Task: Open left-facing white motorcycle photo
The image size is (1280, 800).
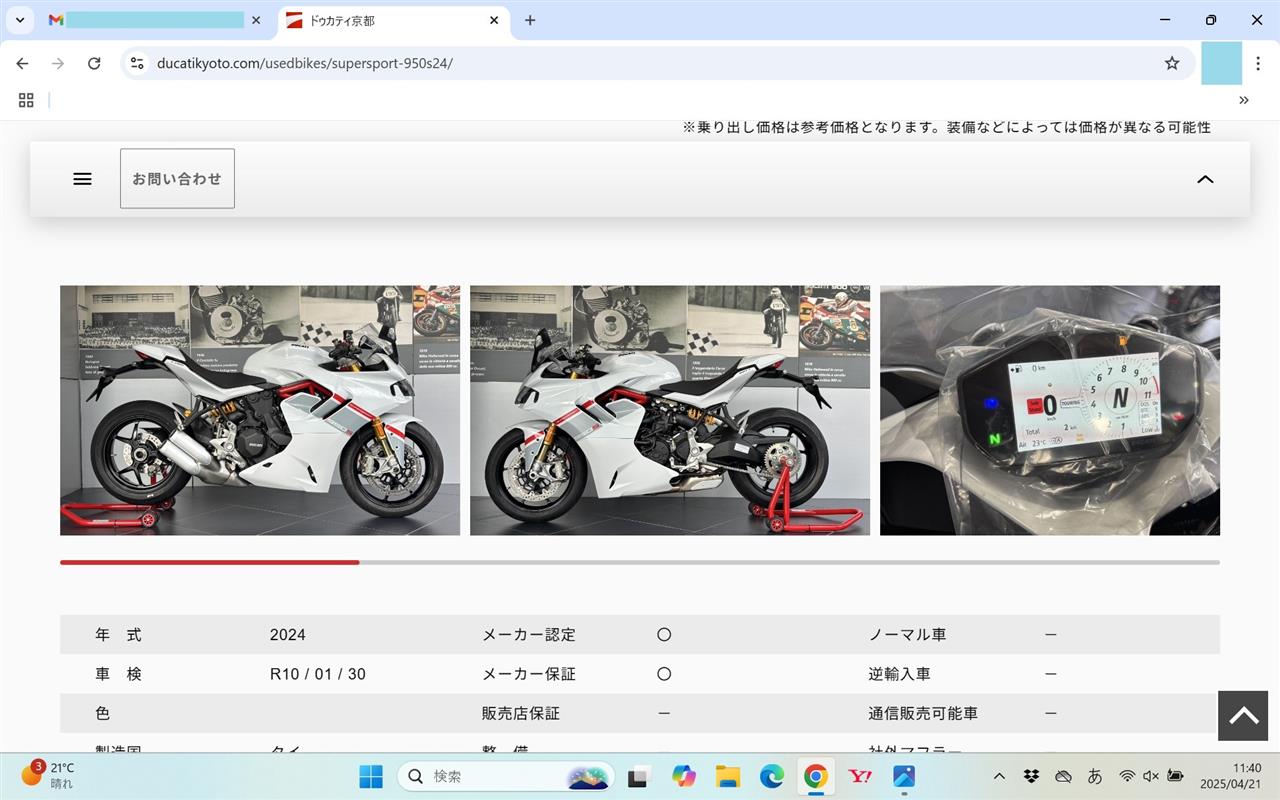Action: pos(260,410)
